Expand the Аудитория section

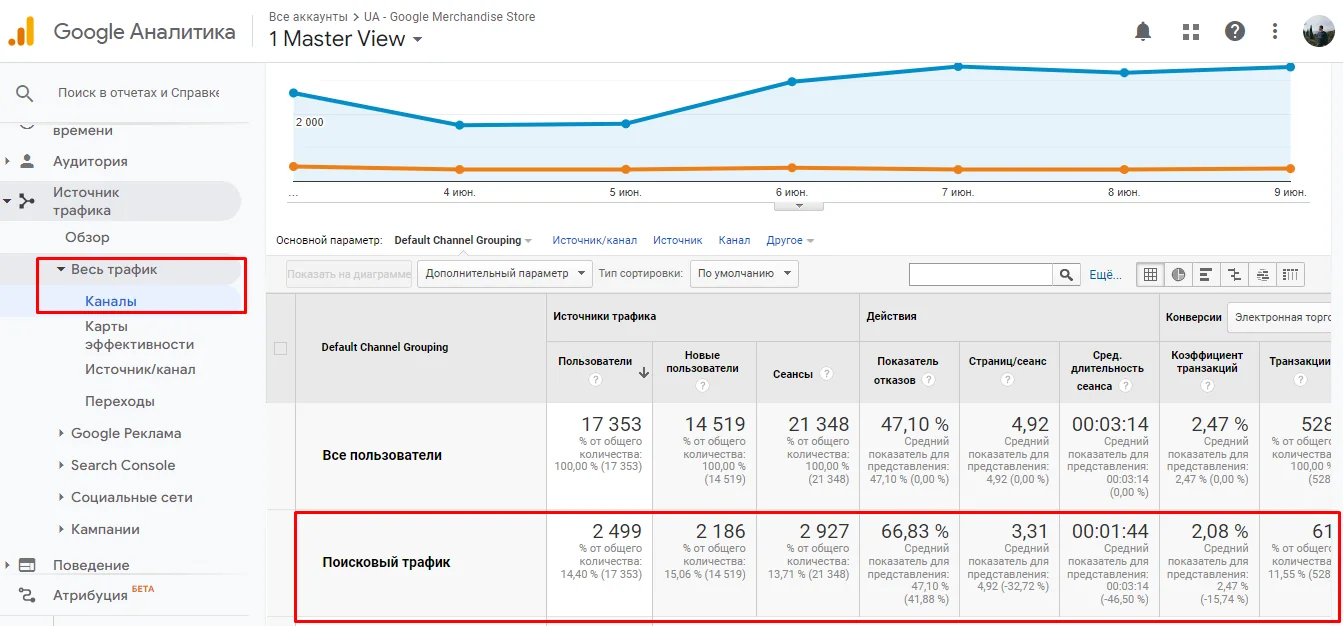pos(8,161)
